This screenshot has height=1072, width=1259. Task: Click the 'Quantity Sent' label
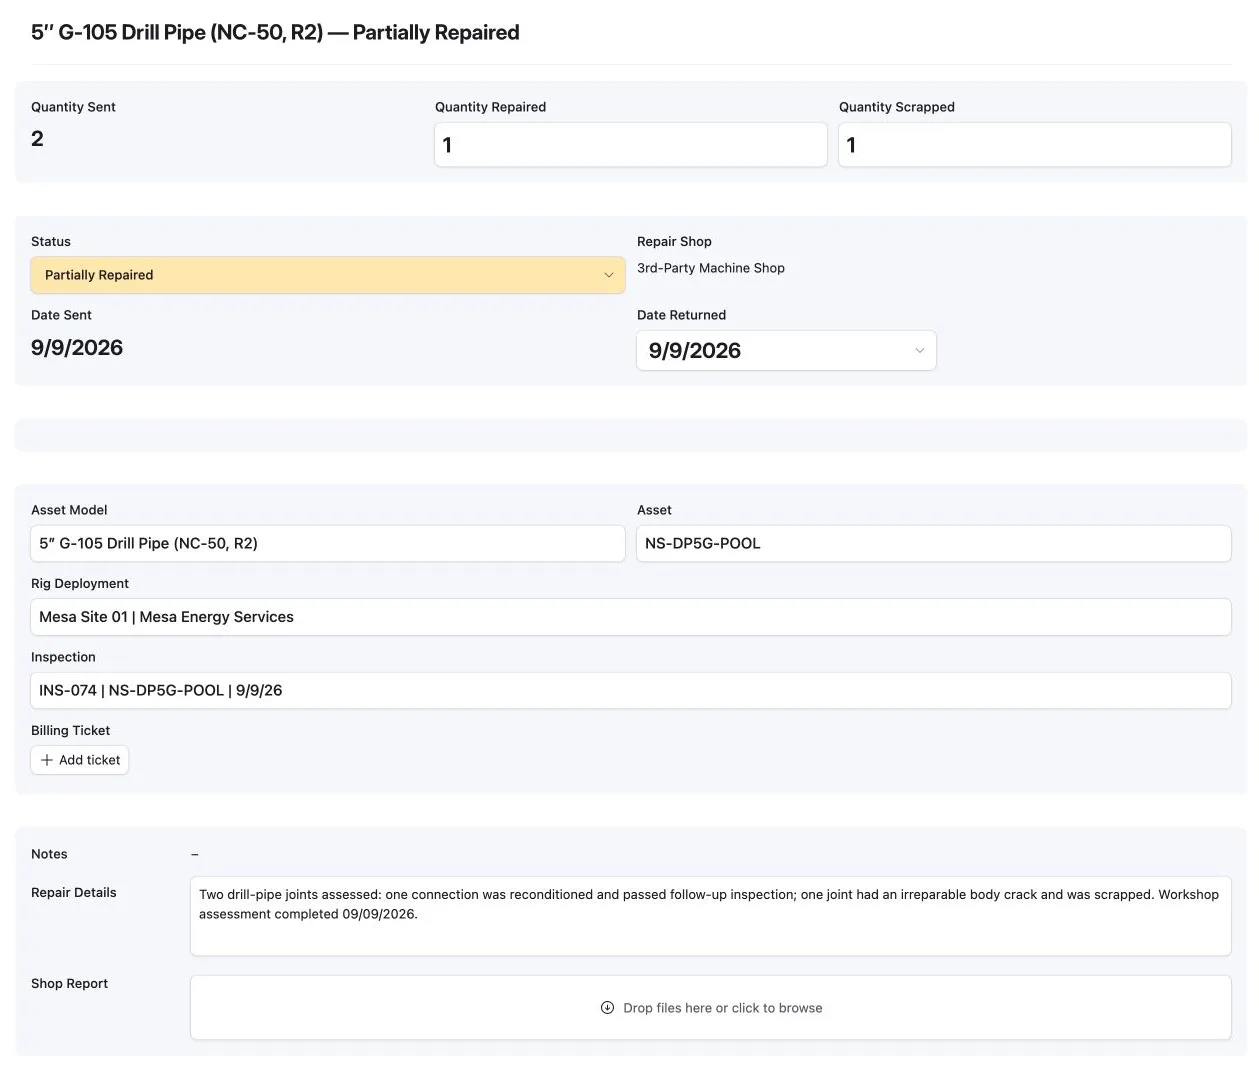73,107
